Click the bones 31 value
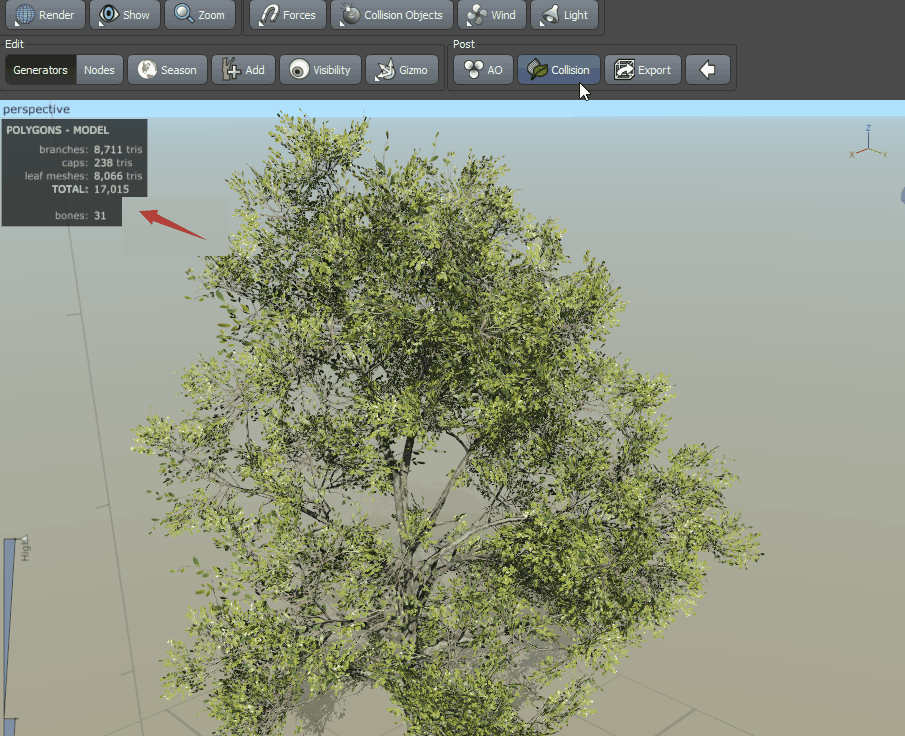Image resolution: width=905 pixels, height=736 pixels. click(x=100, y=216)
